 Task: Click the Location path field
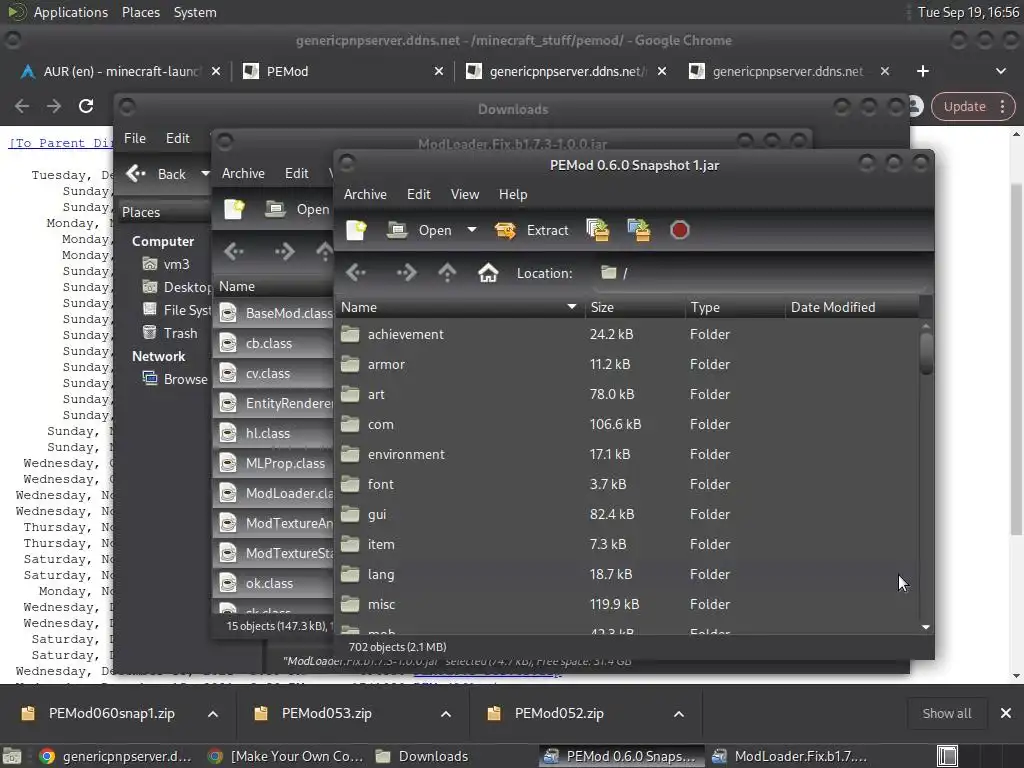760,273
